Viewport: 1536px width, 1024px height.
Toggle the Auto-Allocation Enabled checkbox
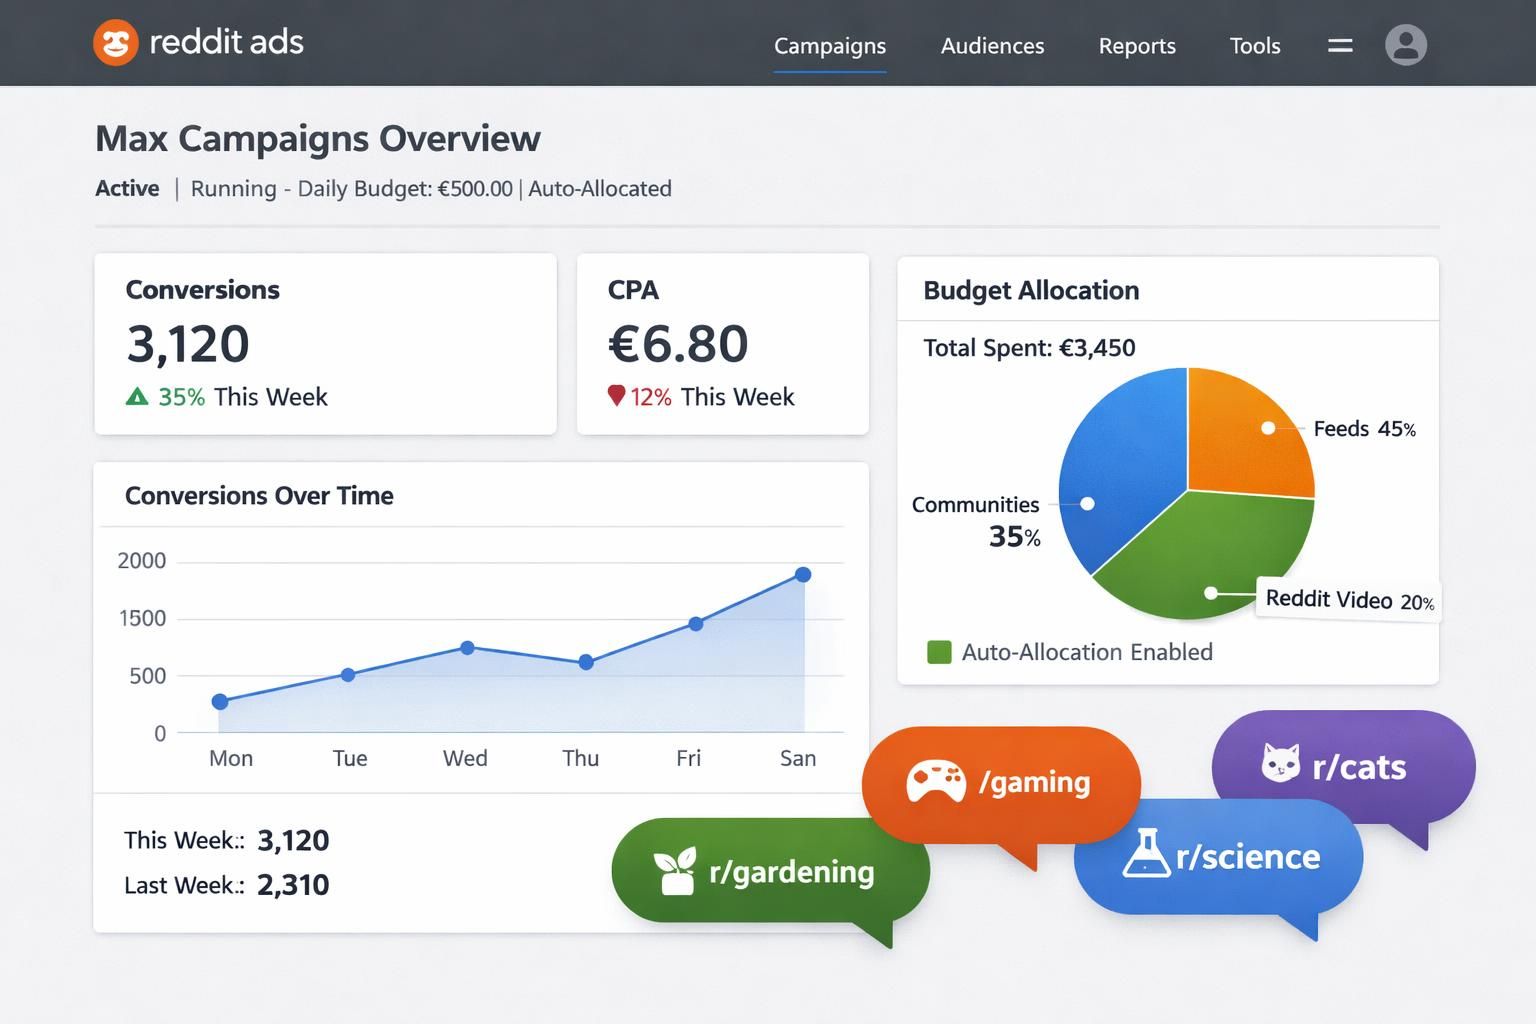click(x=939, y=652)
